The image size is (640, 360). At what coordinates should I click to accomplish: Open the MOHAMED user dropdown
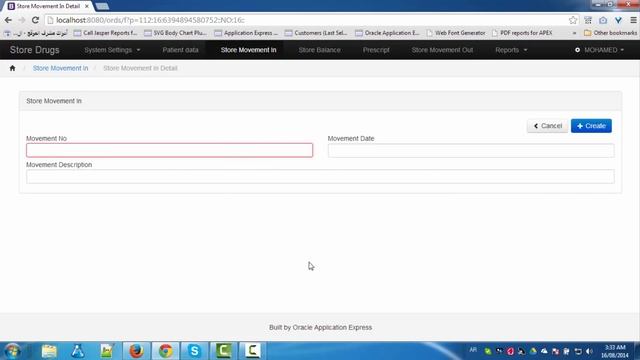coord(599,50)
